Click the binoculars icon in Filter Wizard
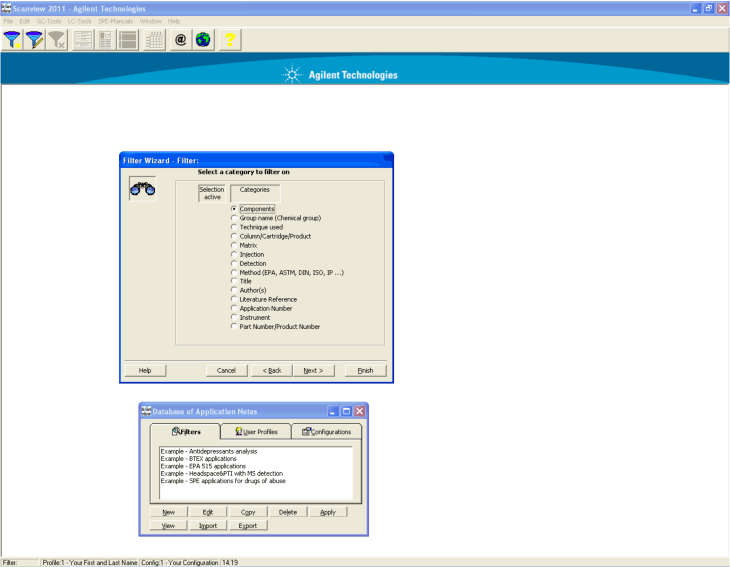Image resolution: width=730 pixels, height=567 pixels. point(143,189)
